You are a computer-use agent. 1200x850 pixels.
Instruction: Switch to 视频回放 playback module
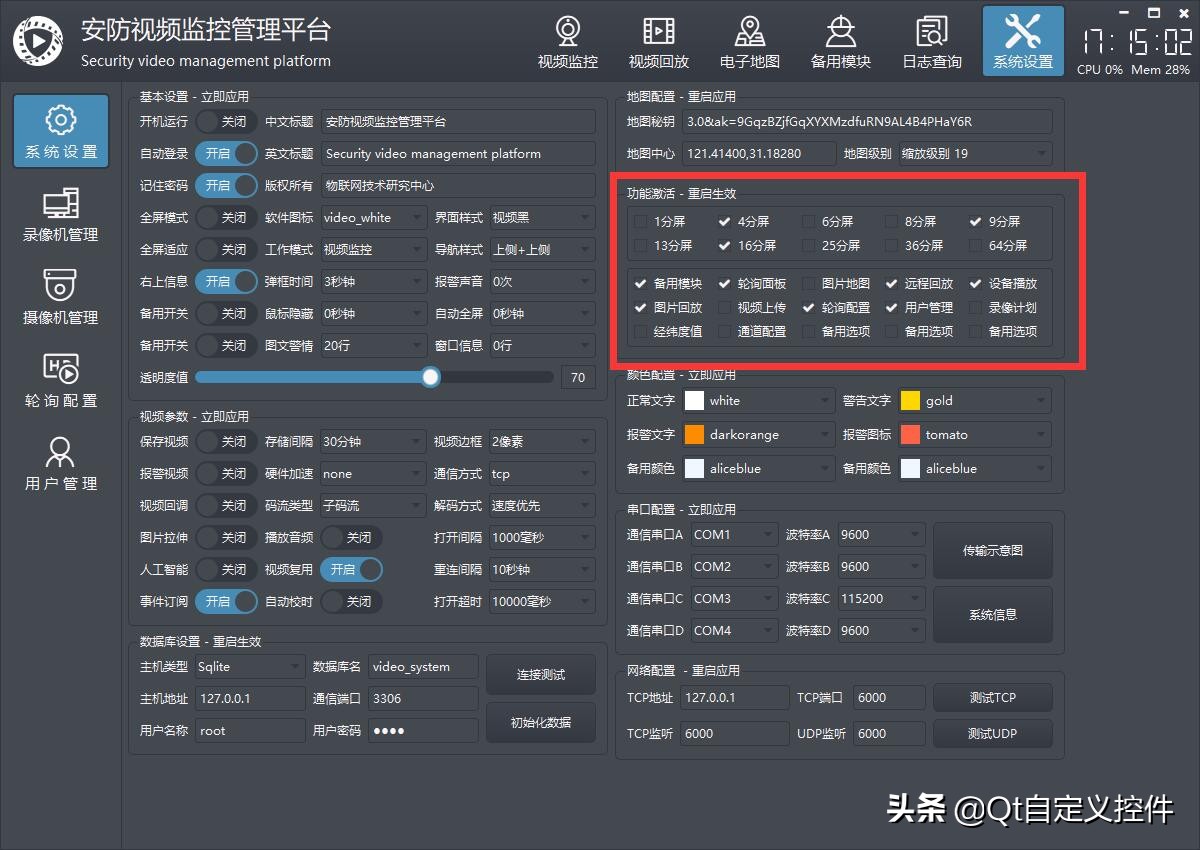coord(659,41)
